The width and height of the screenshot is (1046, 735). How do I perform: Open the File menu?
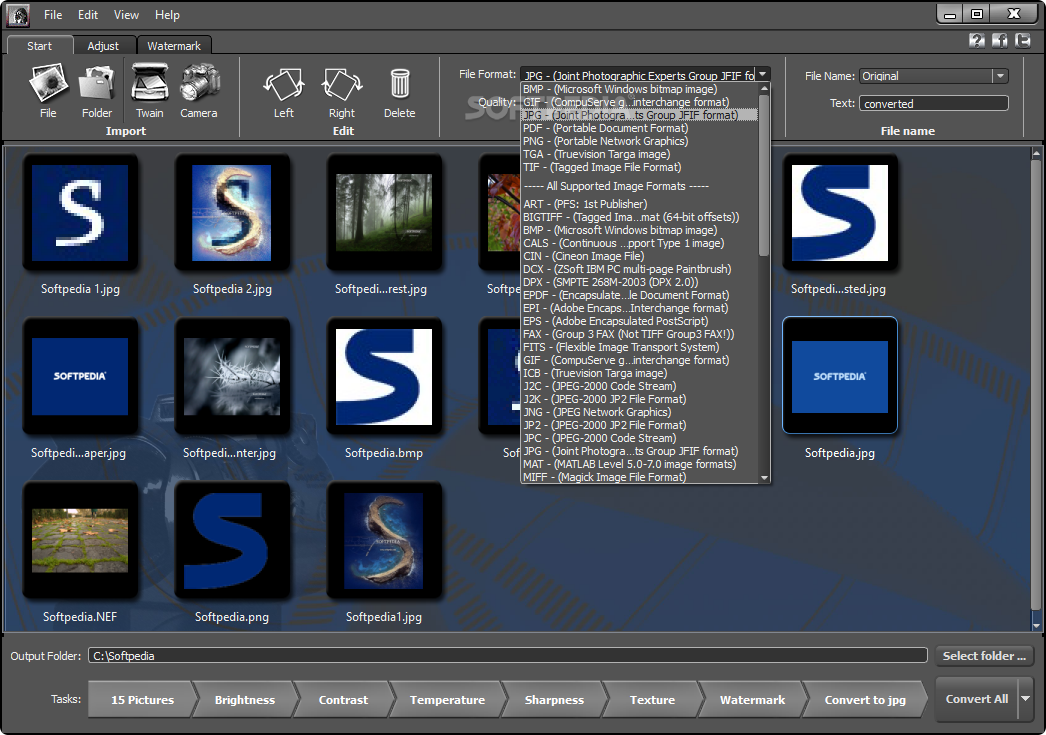tap(53, 15)
